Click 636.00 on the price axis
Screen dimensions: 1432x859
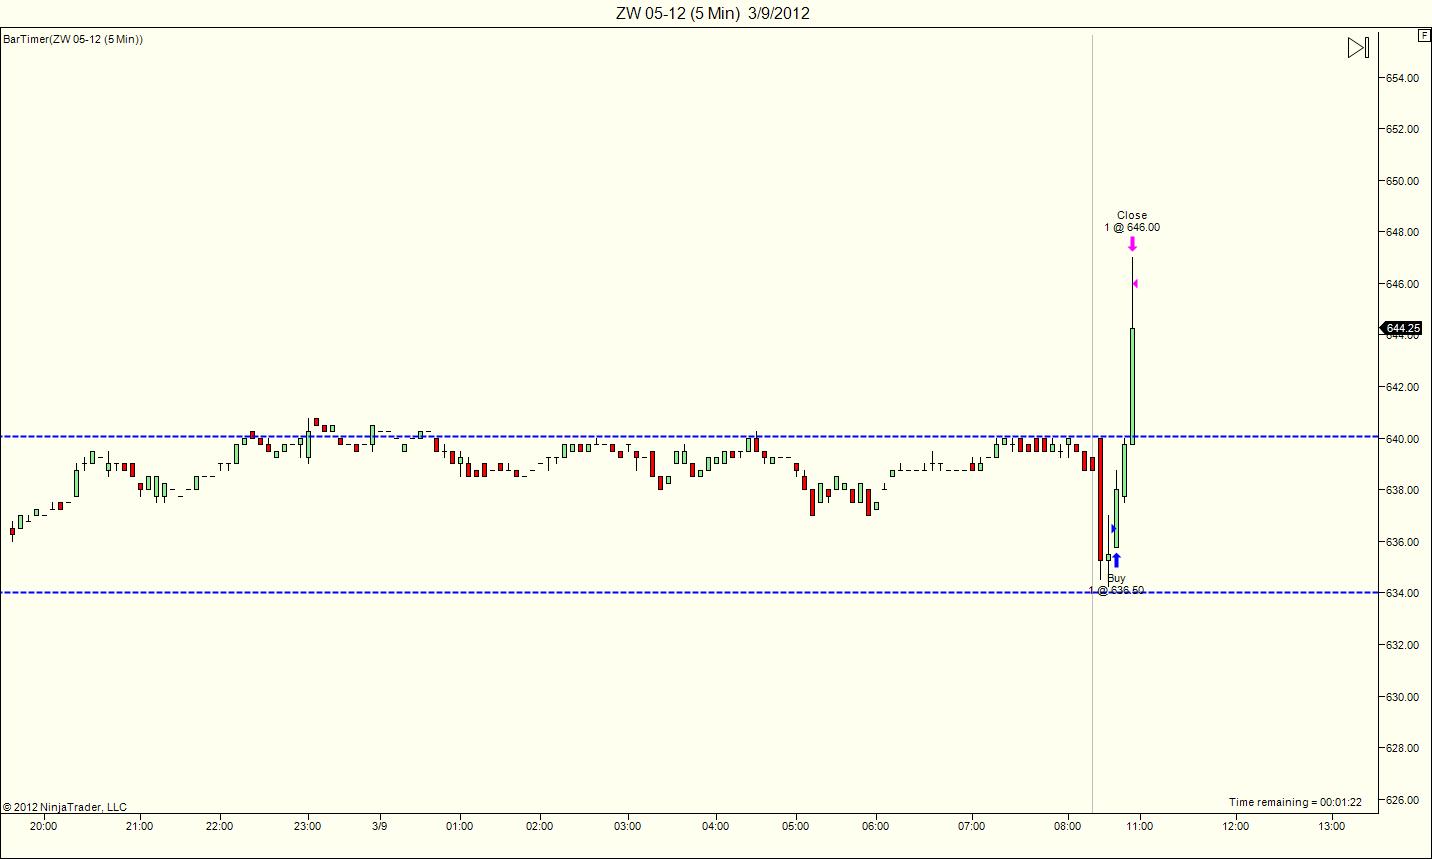pos(1402,542)
